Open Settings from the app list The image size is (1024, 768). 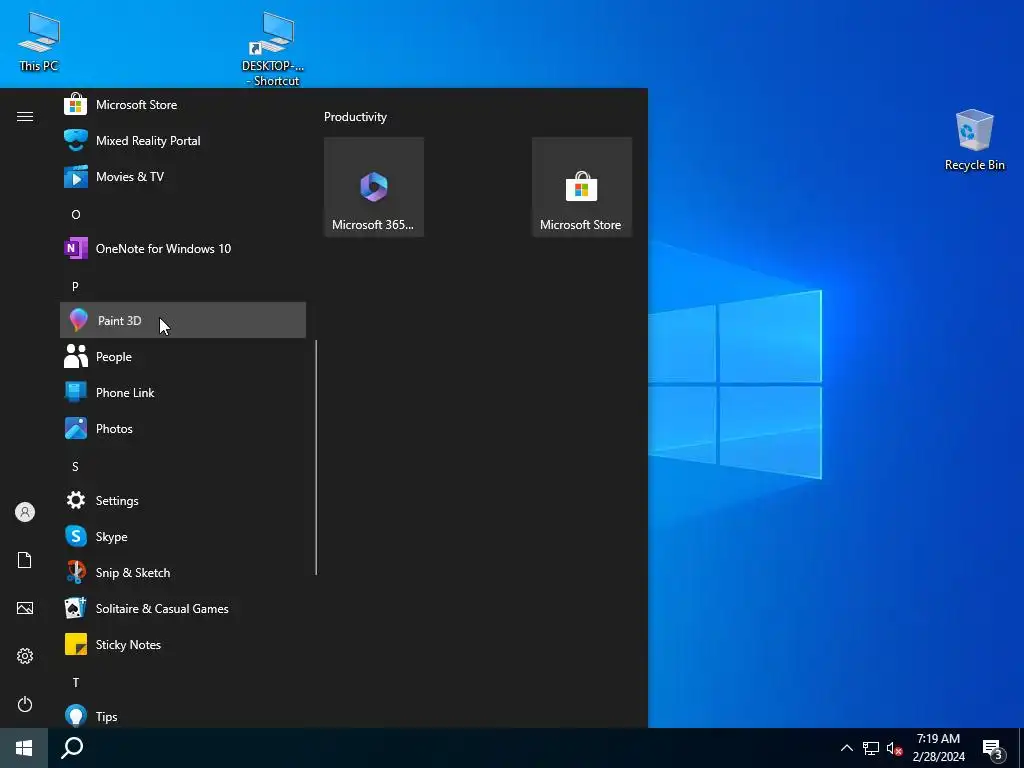pos(183,500)
